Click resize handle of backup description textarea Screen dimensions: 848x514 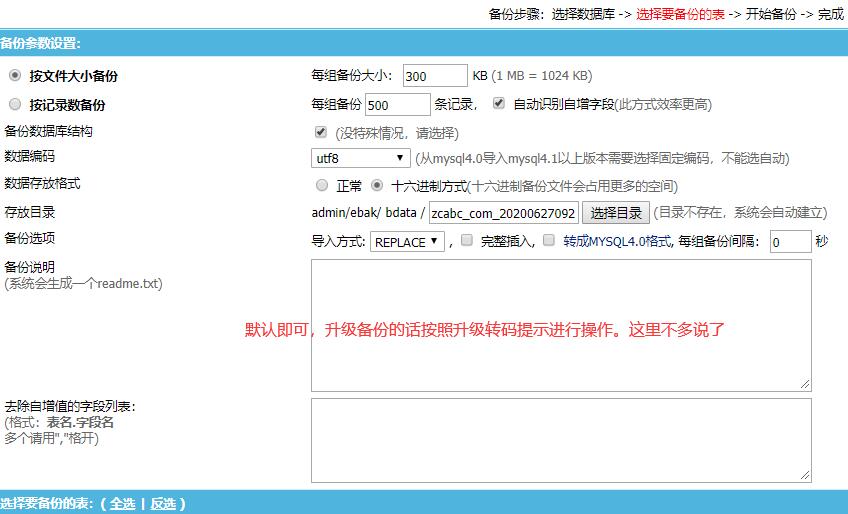[805, 385]
